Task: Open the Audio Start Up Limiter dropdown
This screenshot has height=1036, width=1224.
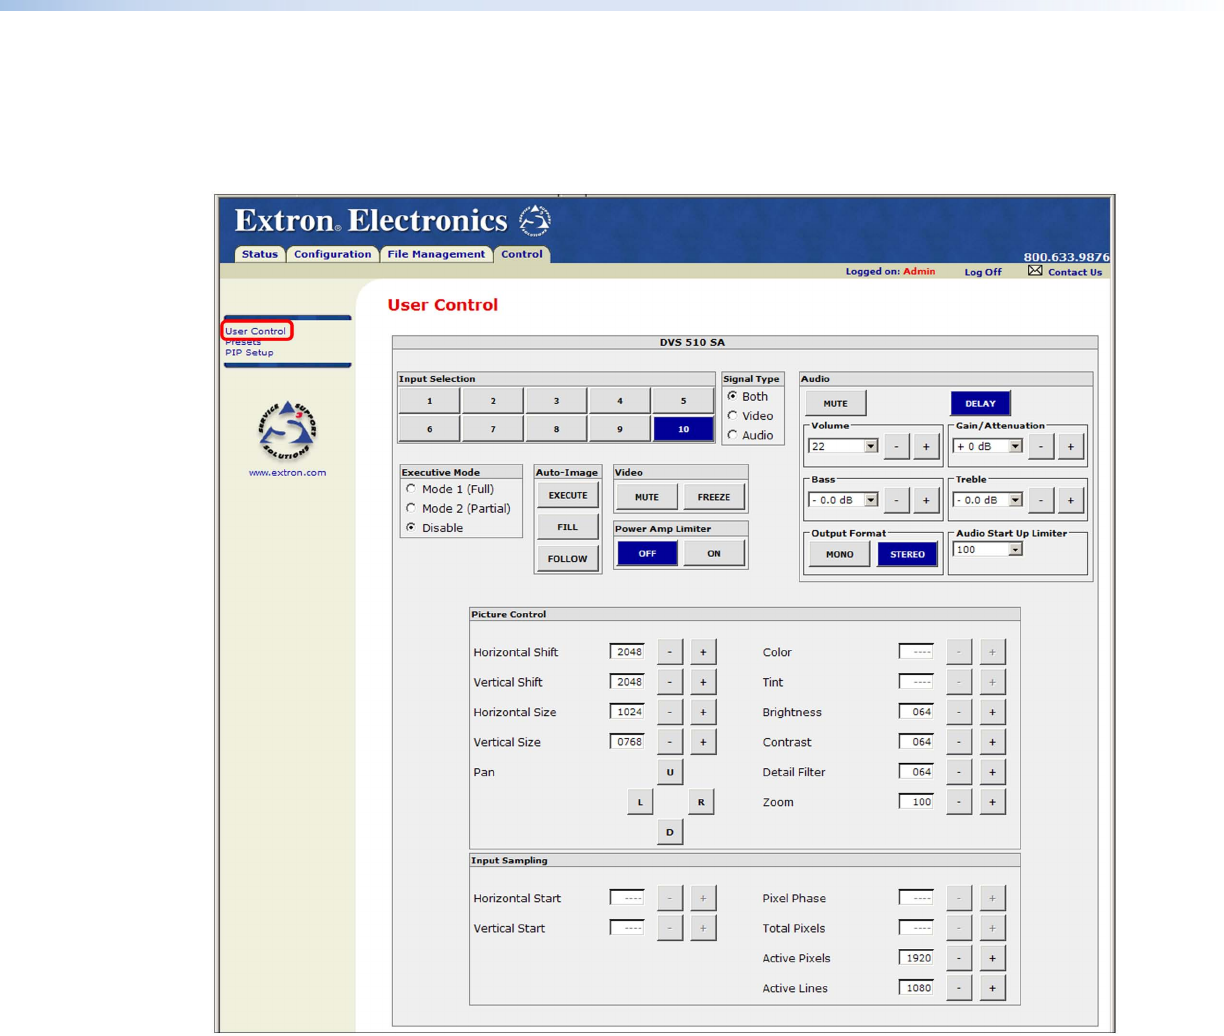Action: pyautogui.click(x=1015, y=550)
